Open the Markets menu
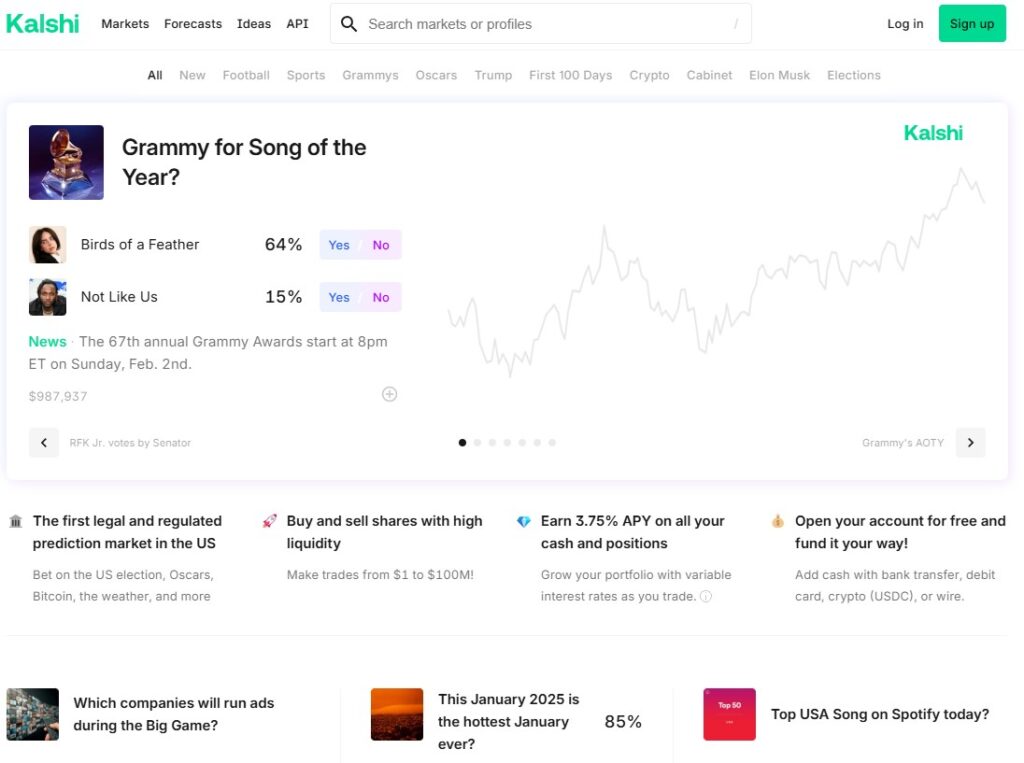The height and width of the screenshot is (763, 1024). [x=125, y=23]
